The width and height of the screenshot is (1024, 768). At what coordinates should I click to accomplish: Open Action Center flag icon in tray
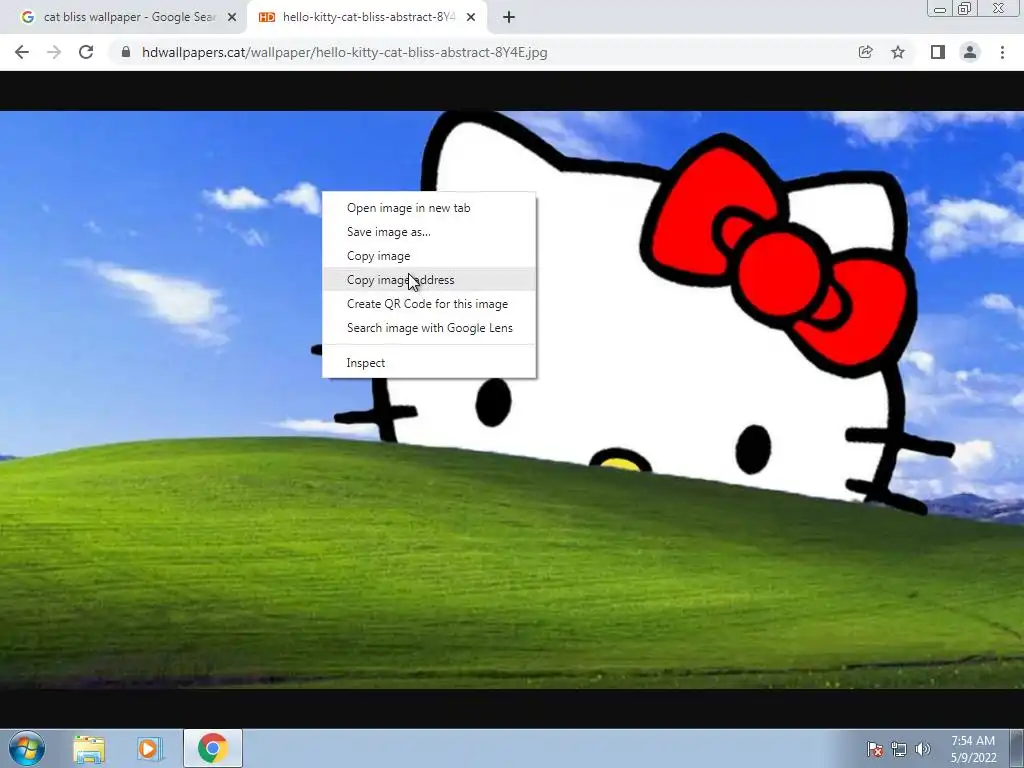tap(875, 748)
